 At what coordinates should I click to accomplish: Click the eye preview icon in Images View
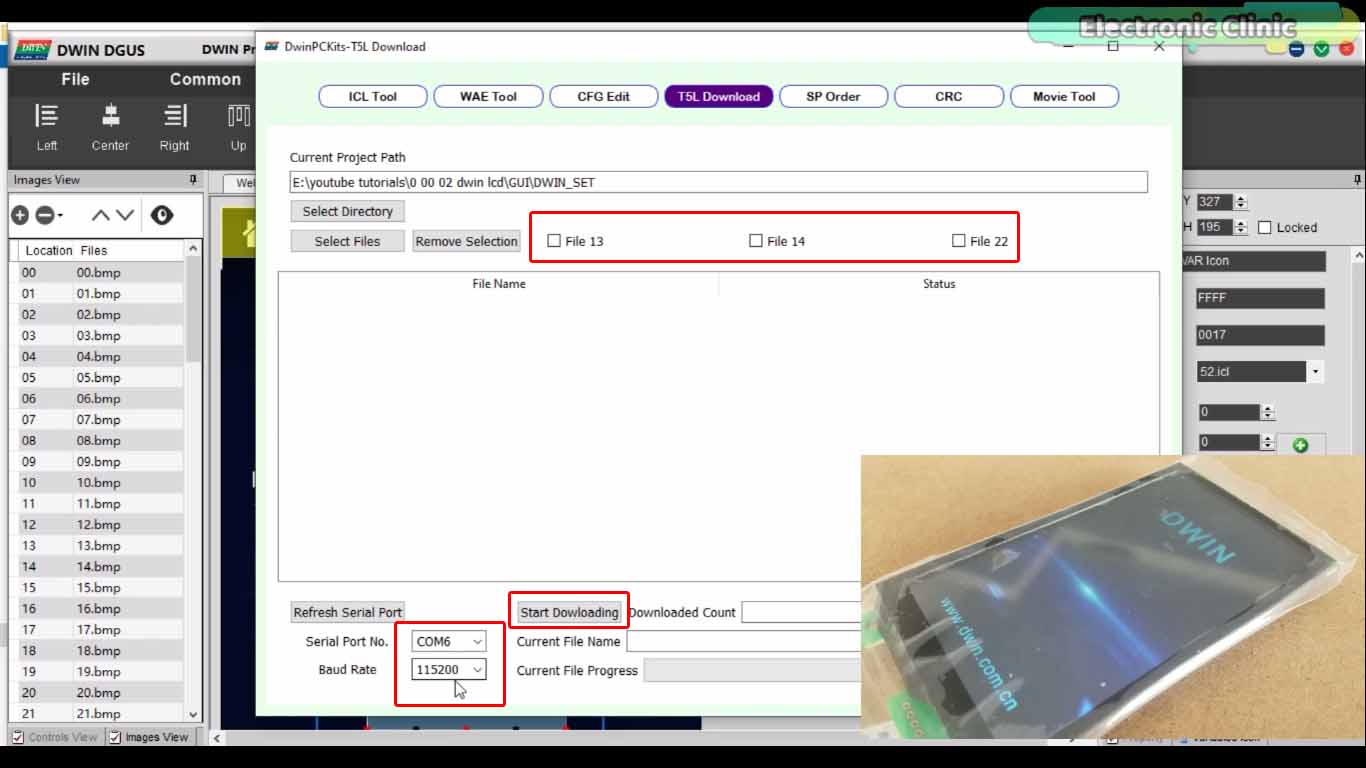[162, 215]
